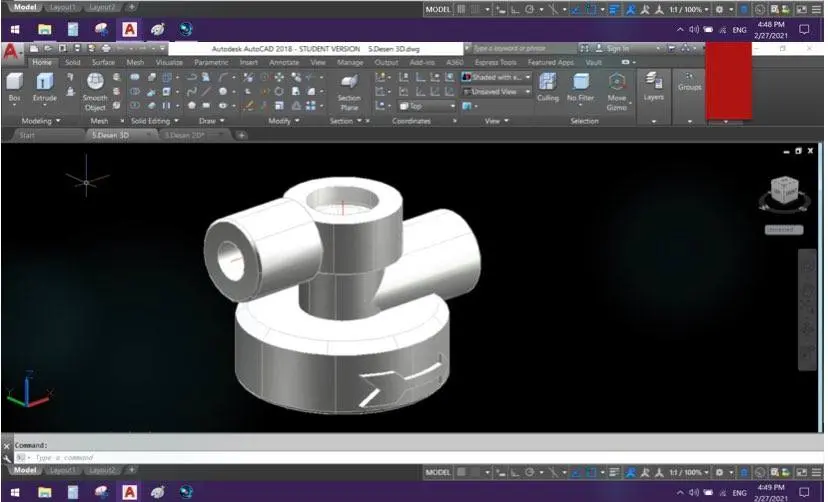Click the No Filter selection icon
The height and width of the screenshot is (502, 828).
580,82
